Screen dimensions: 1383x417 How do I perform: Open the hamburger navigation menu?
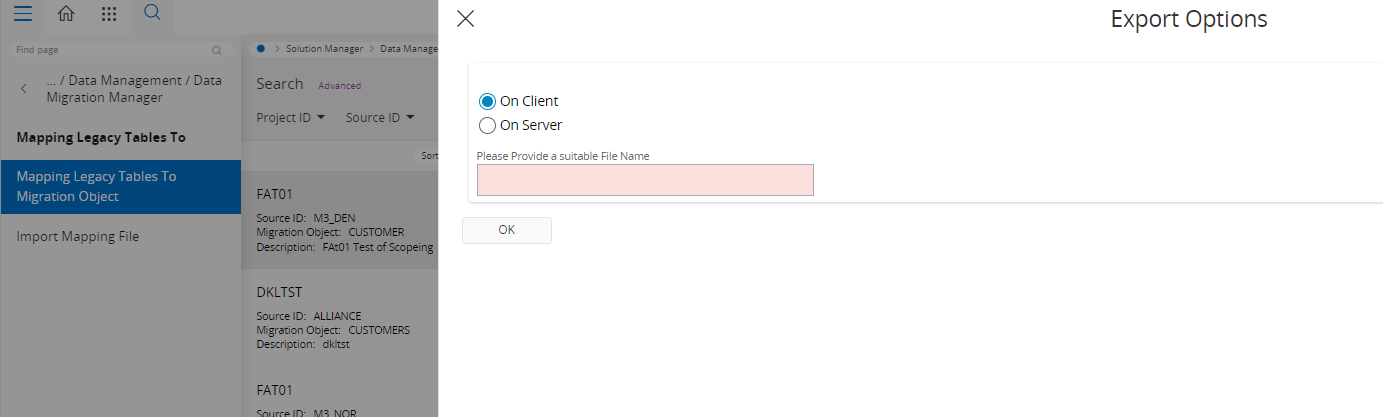[x=22, y=14]
